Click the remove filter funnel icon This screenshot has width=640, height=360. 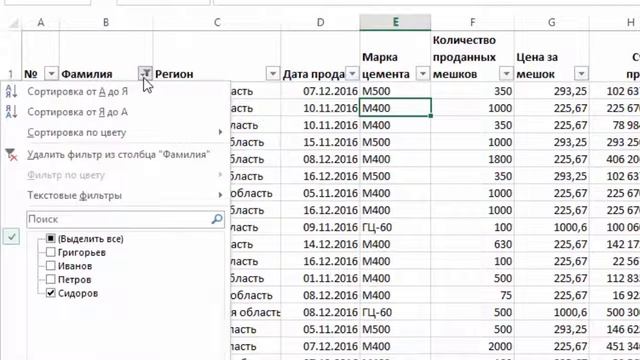[x=11, y=155]
